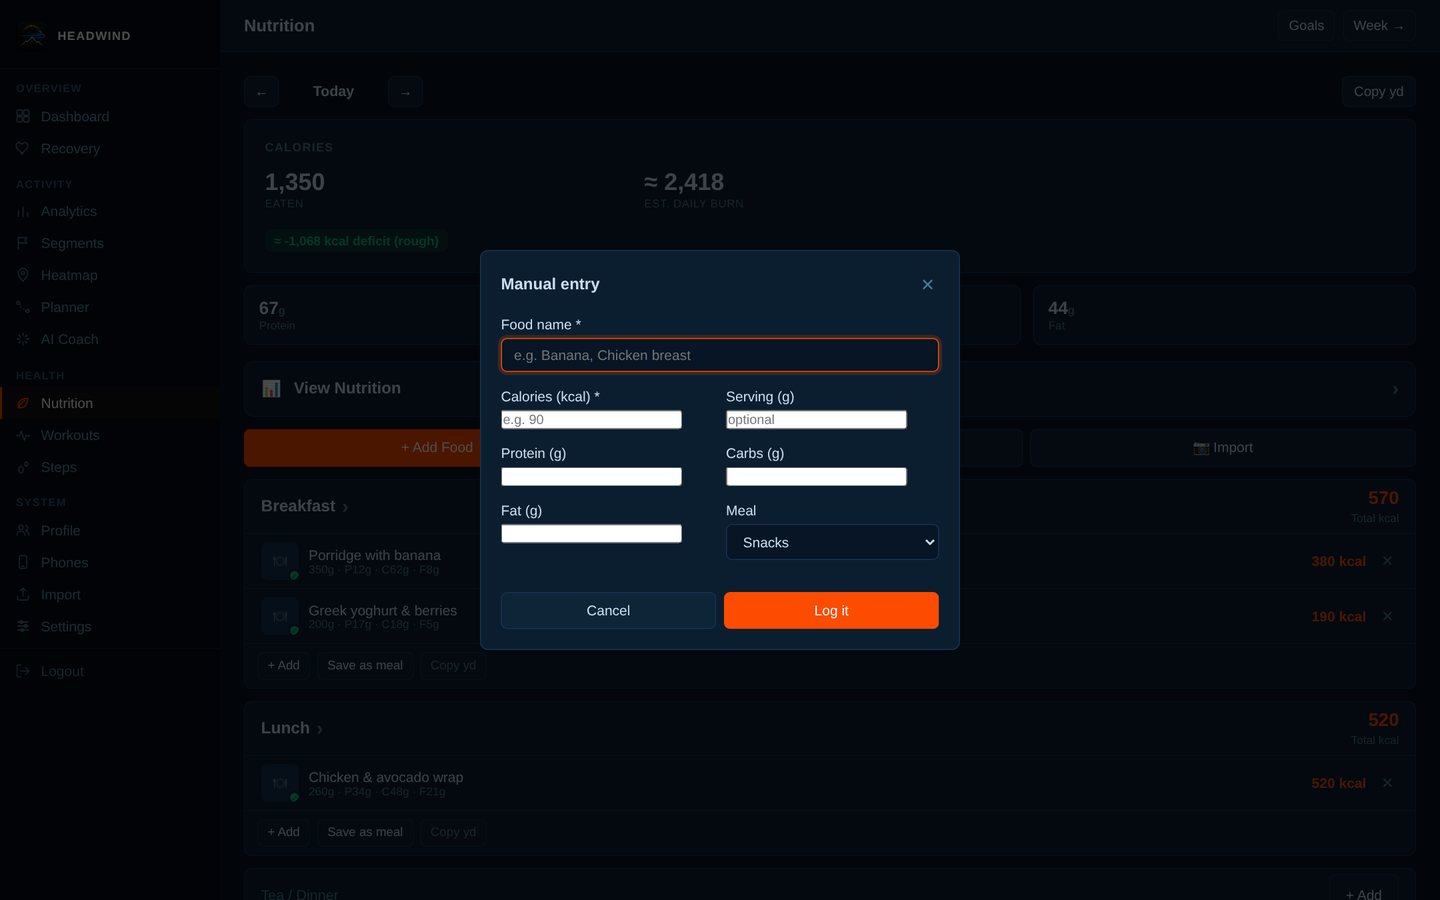This screenshot has height=900, width=1440.
Task: Click the Headwind logo
Action: point(32,36)
